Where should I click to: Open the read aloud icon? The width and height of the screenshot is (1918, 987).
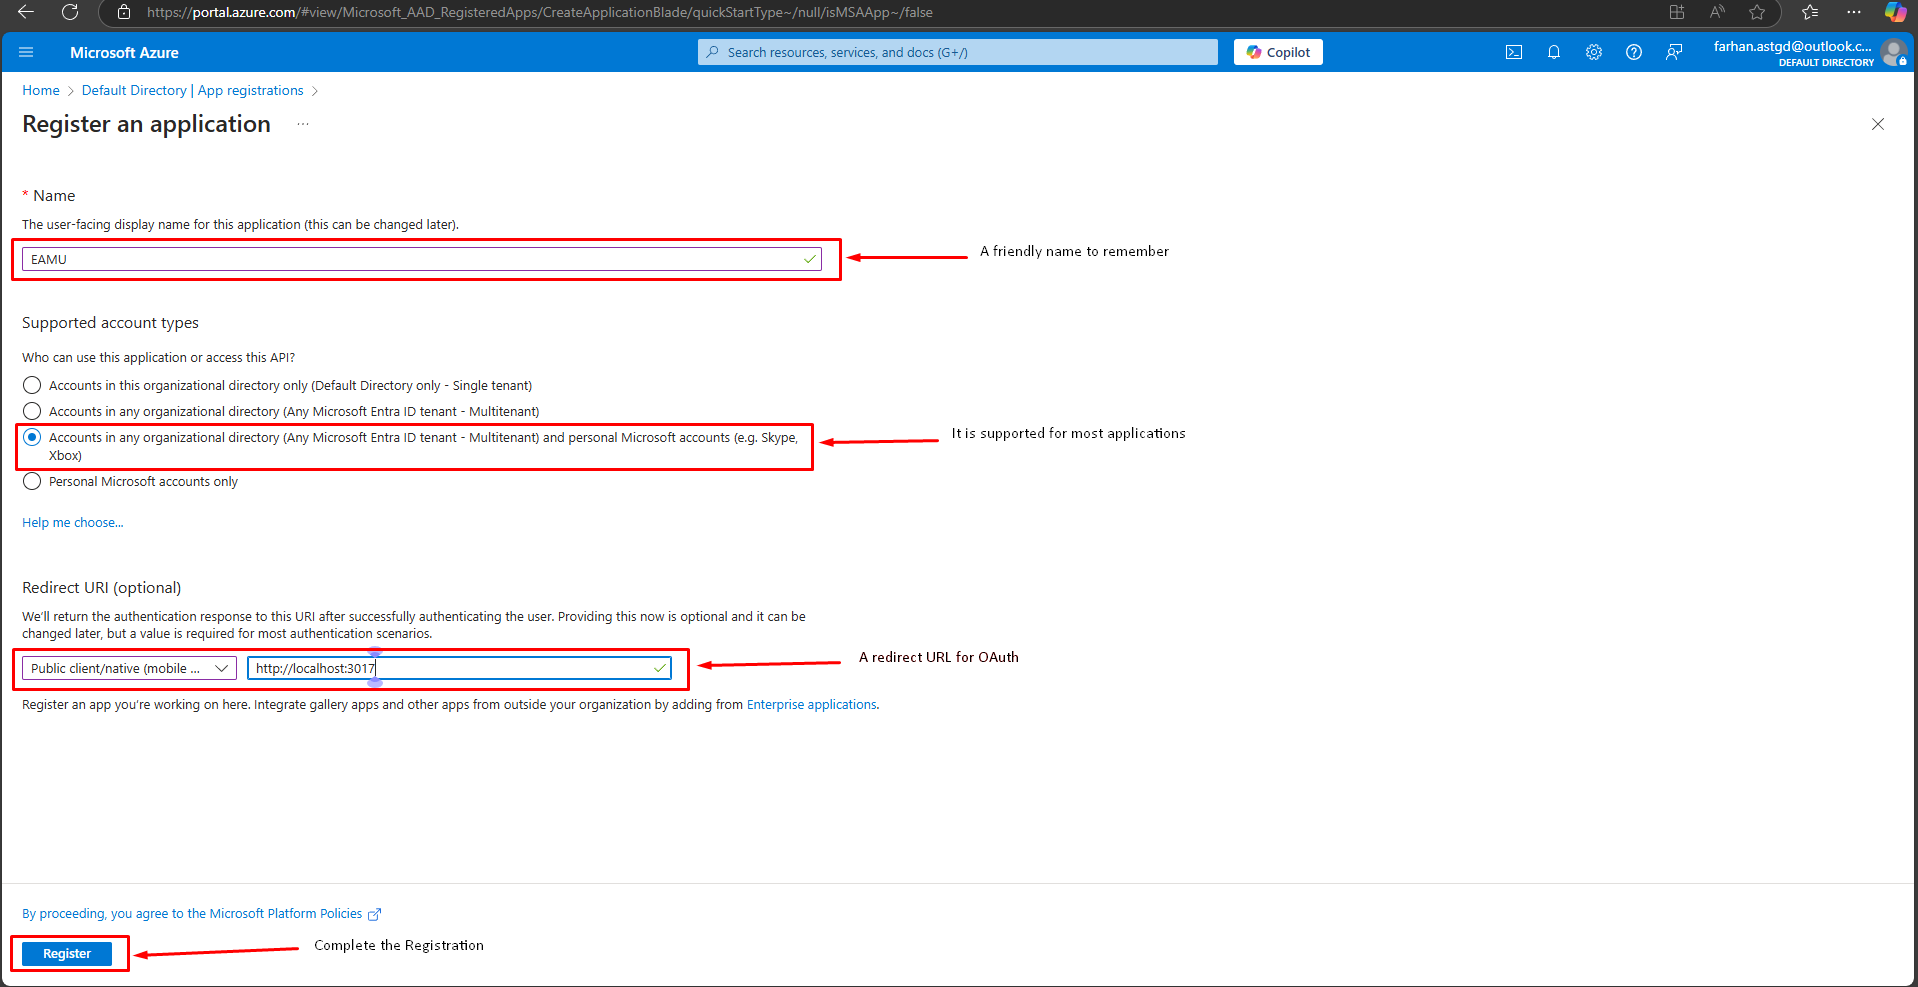click(x=1717, y=12)
